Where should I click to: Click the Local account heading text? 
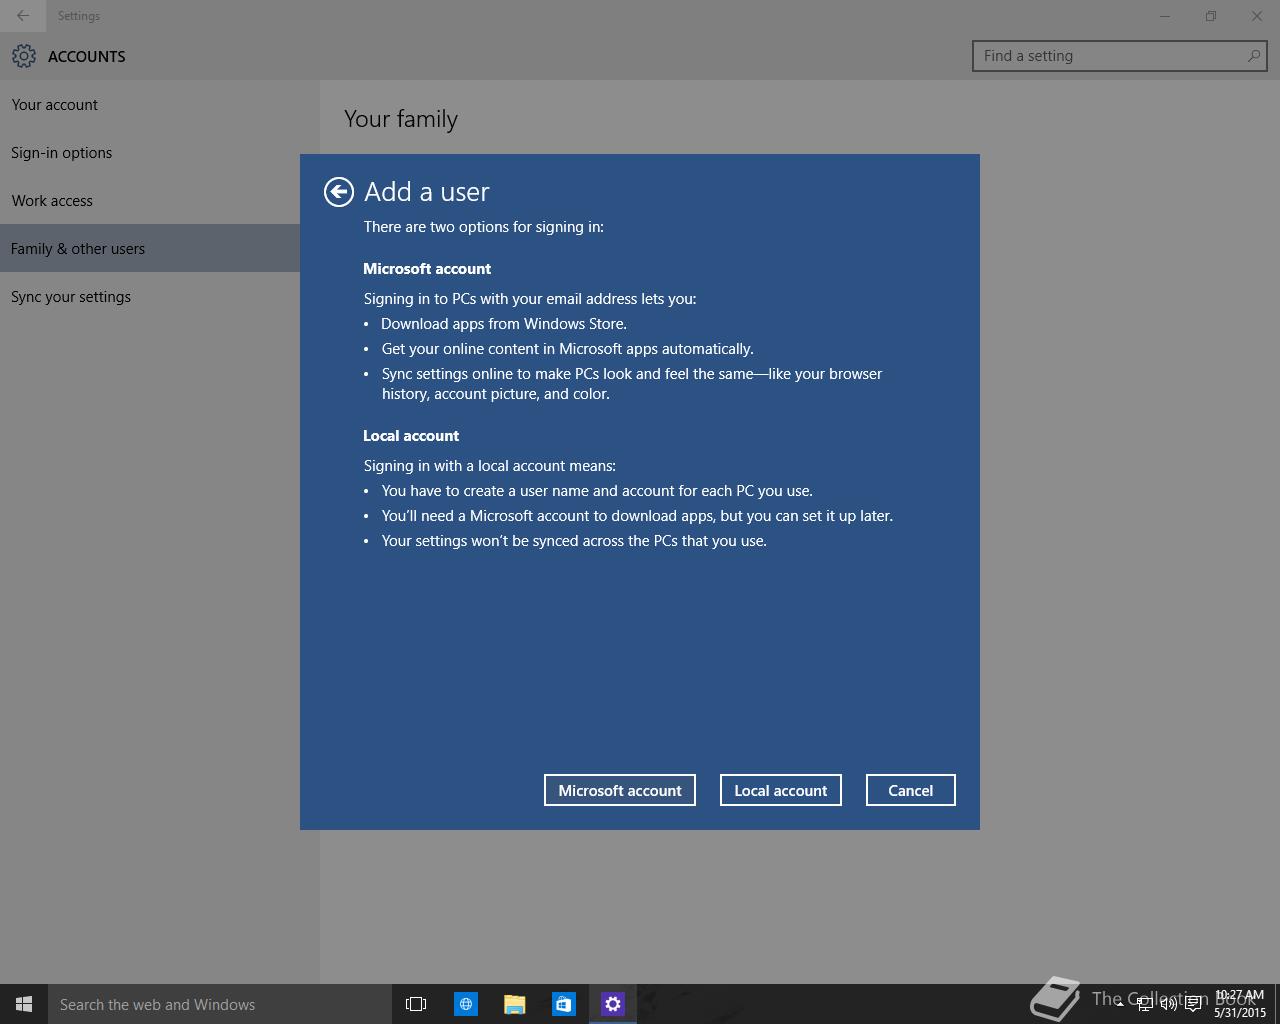tap(411, 436)
